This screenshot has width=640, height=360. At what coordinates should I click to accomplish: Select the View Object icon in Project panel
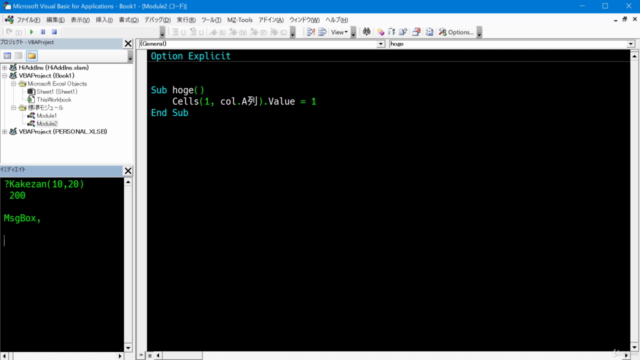pyautogui.click(x=19, y=56)
